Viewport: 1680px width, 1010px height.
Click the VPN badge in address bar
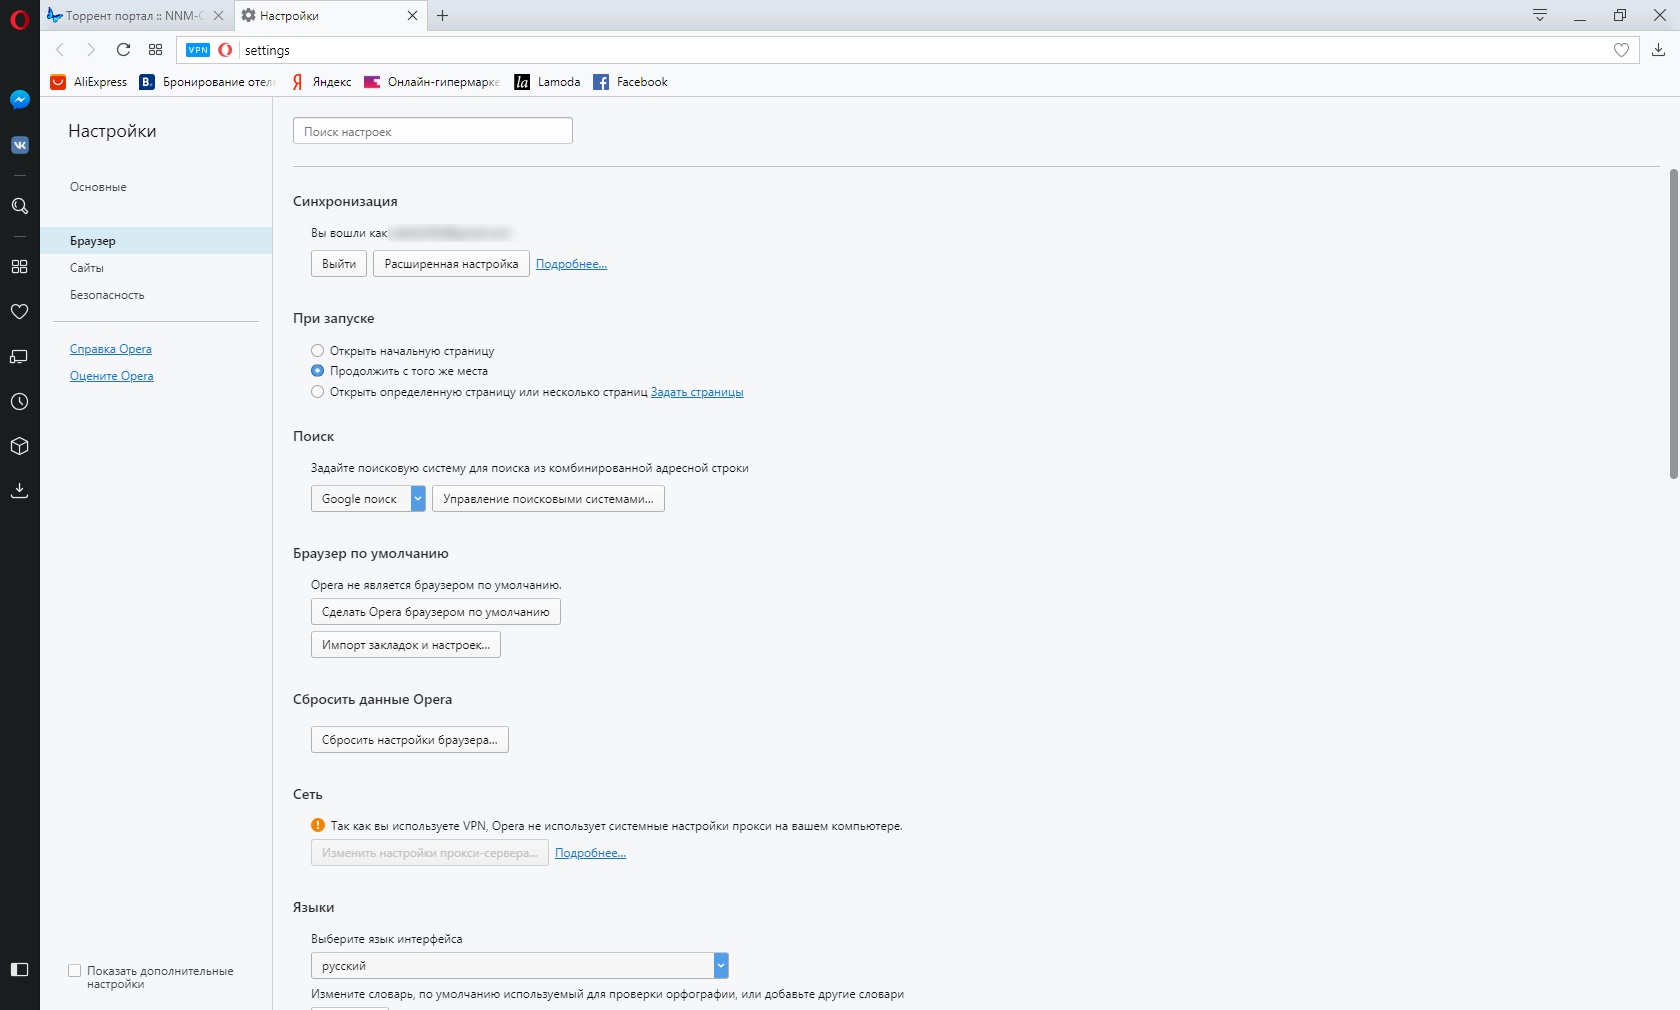[198, 50]
